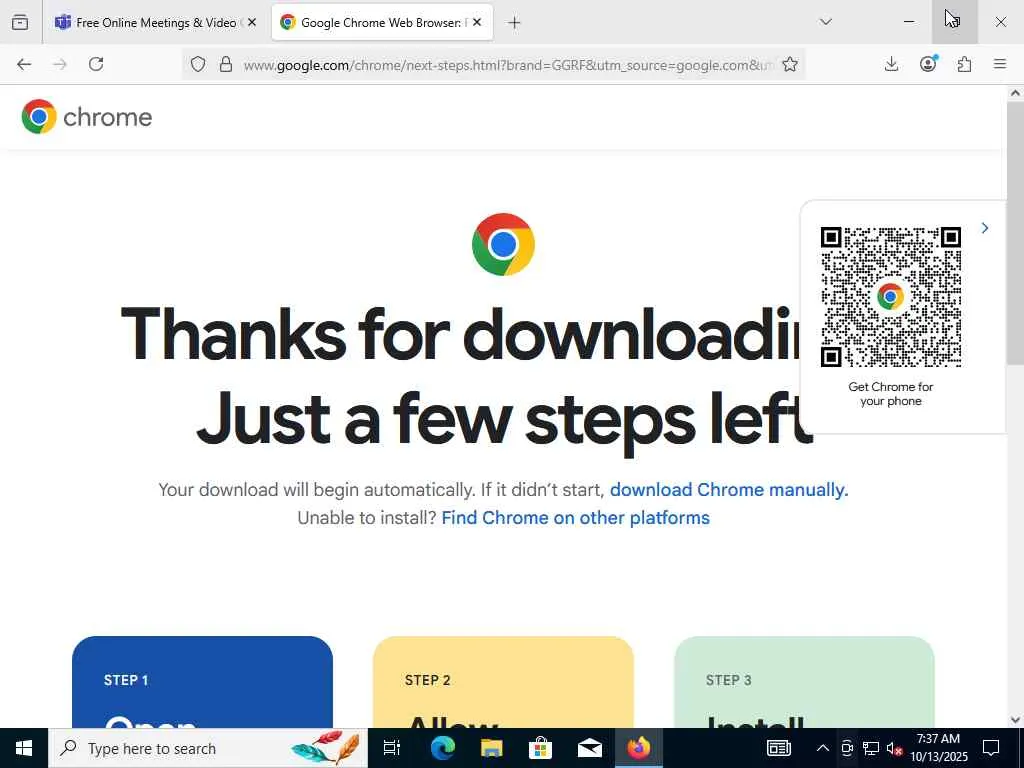
Task: Open the downloads panel
Action: coord(891,64)
